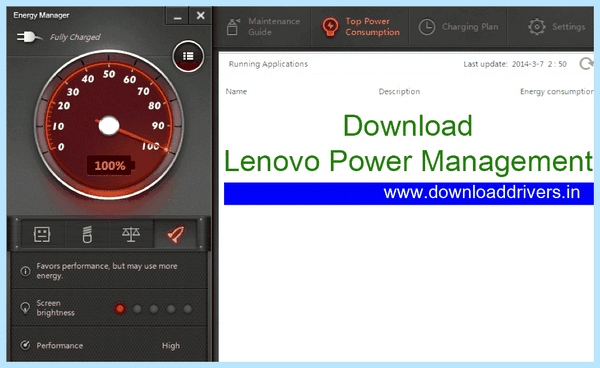Click the Performance High value
600x368 pixels.
click(x=171, y=346)
